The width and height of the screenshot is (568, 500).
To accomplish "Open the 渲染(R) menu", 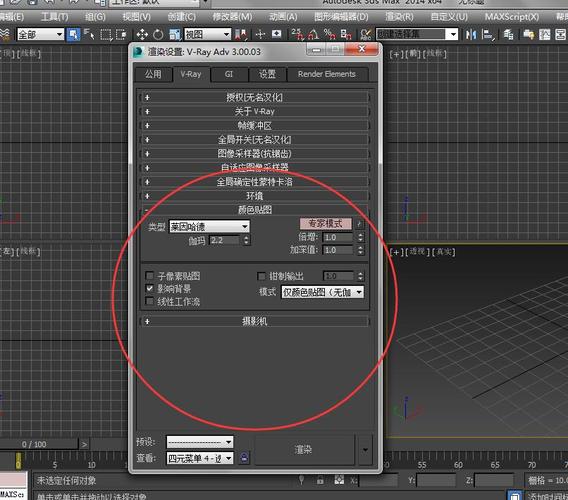I will click(x=399, y=17).
